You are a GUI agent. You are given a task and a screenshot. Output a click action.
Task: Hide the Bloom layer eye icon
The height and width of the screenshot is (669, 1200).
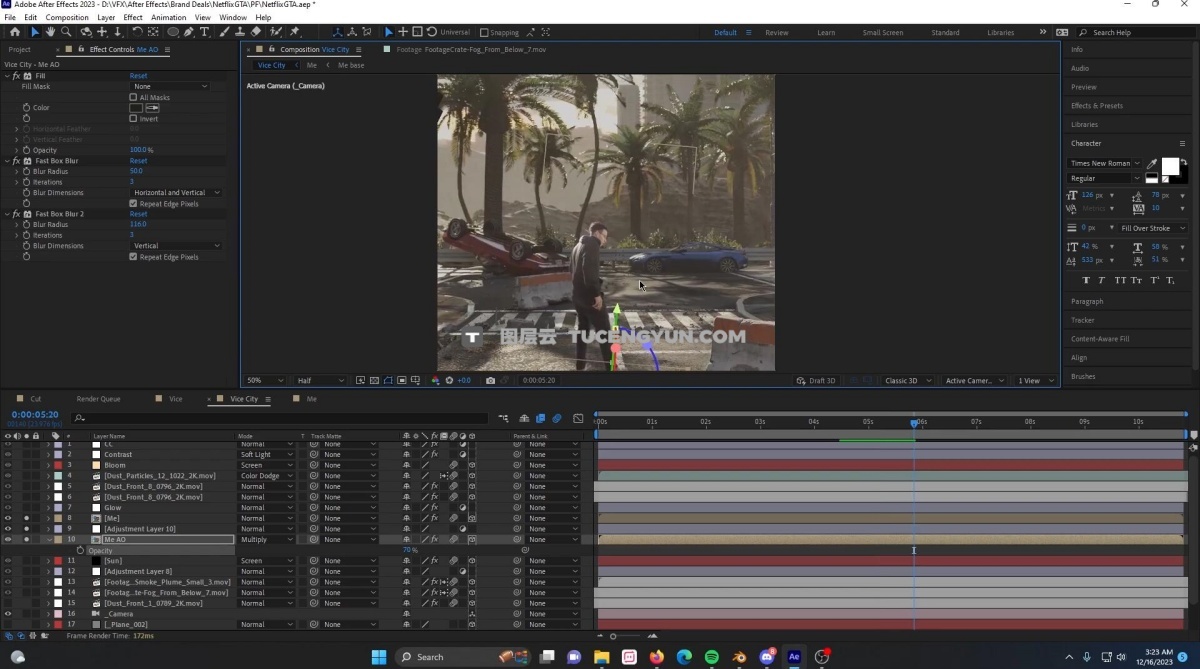(8, 465)
